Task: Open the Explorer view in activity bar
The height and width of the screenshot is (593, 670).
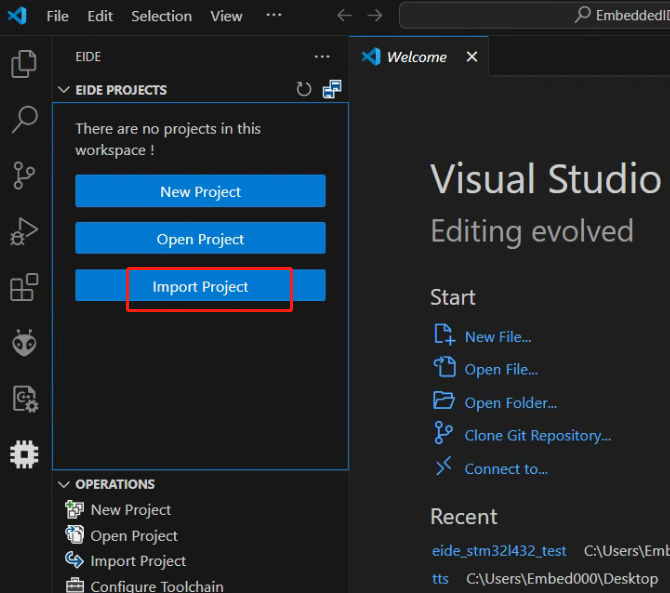Action: click(24, 64)
